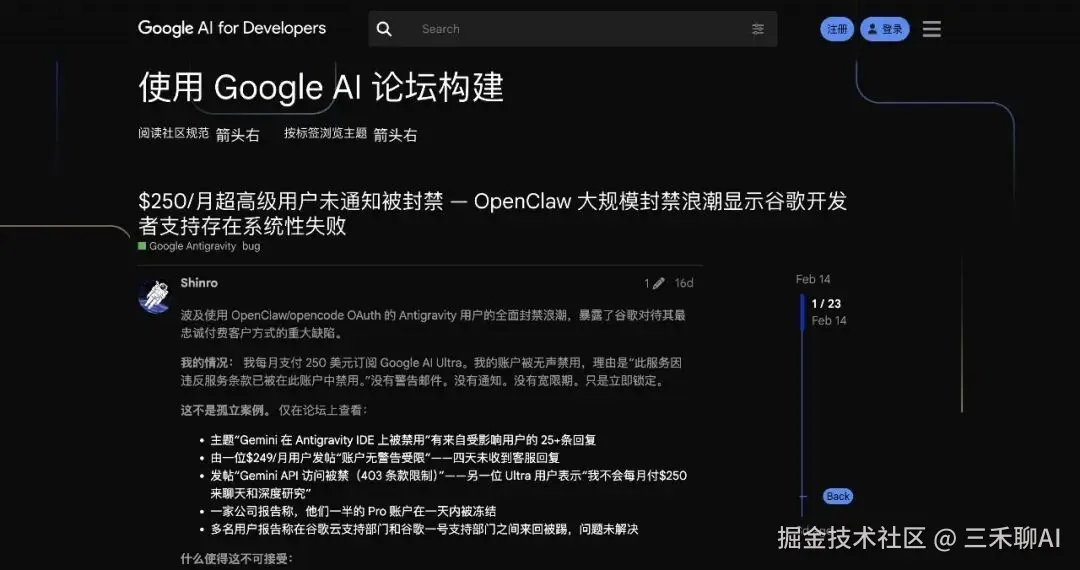Open the hamburger menu icon
The image size is (1080, 570).
(x=931, y=29)
